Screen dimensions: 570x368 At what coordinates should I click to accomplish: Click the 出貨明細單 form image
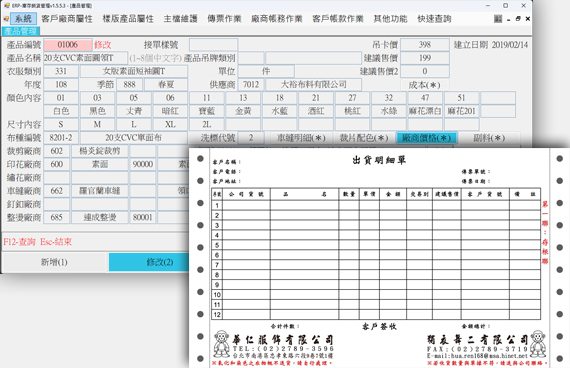pyautogui.click(x=379, y=258)
